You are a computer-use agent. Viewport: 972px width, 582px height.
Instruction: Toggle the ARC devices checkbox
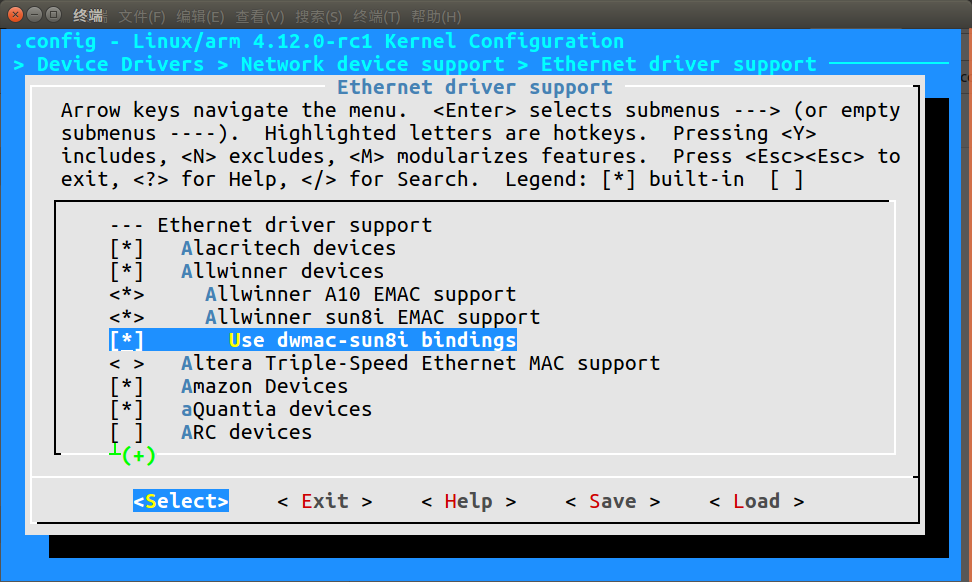(126, 432)
